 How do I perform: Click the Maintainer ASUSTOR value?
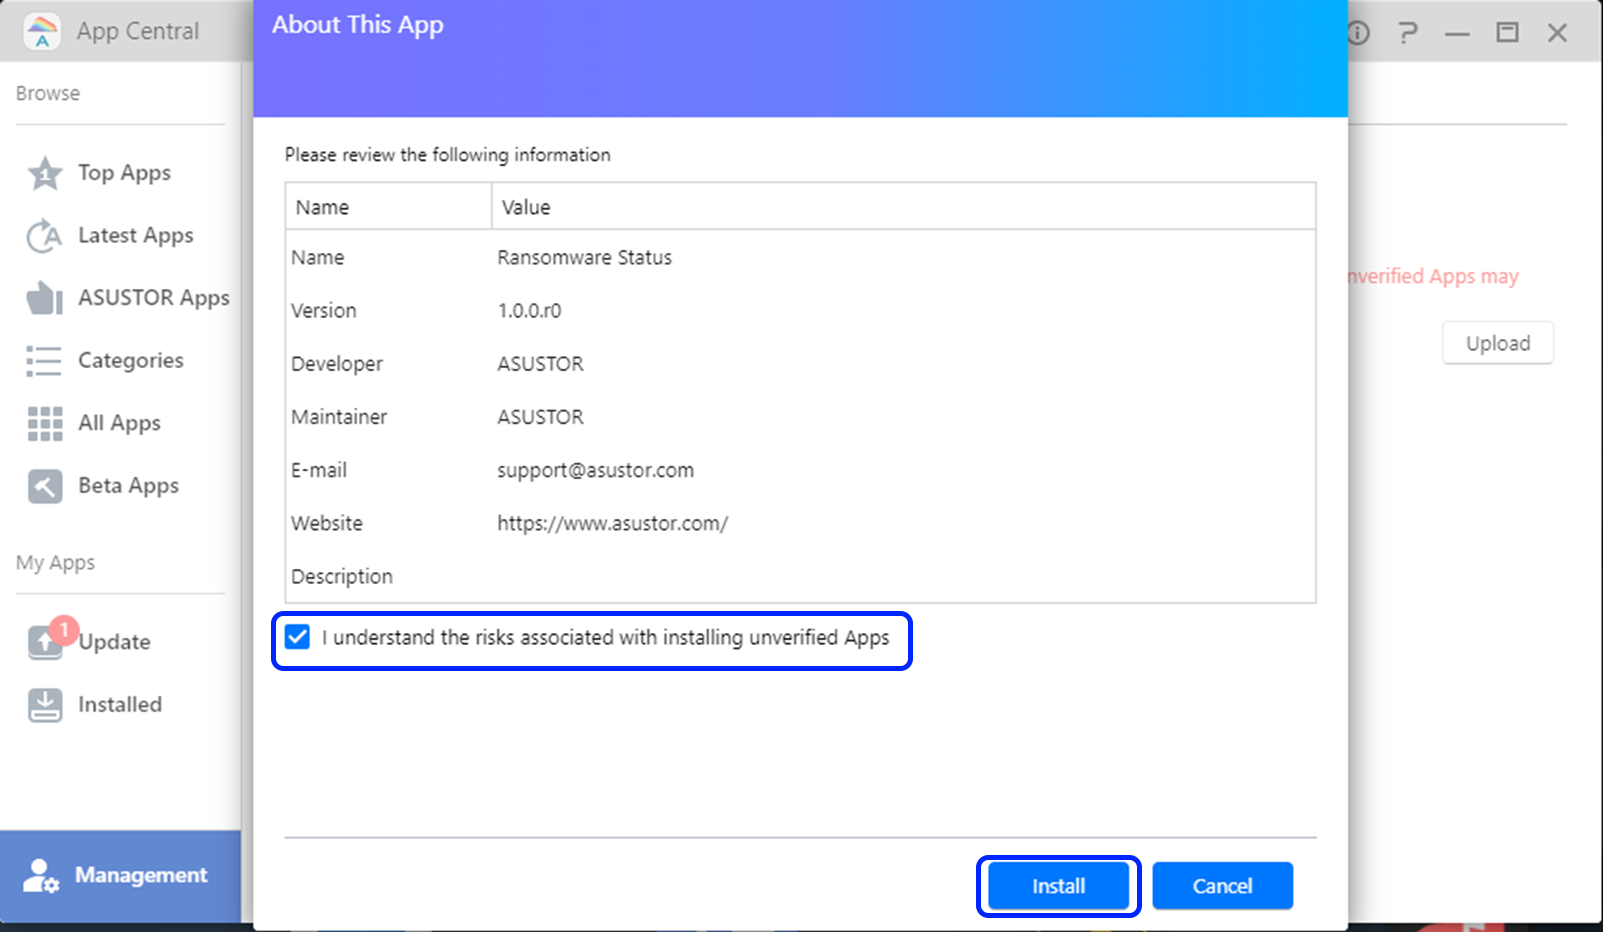click(540, 417)
